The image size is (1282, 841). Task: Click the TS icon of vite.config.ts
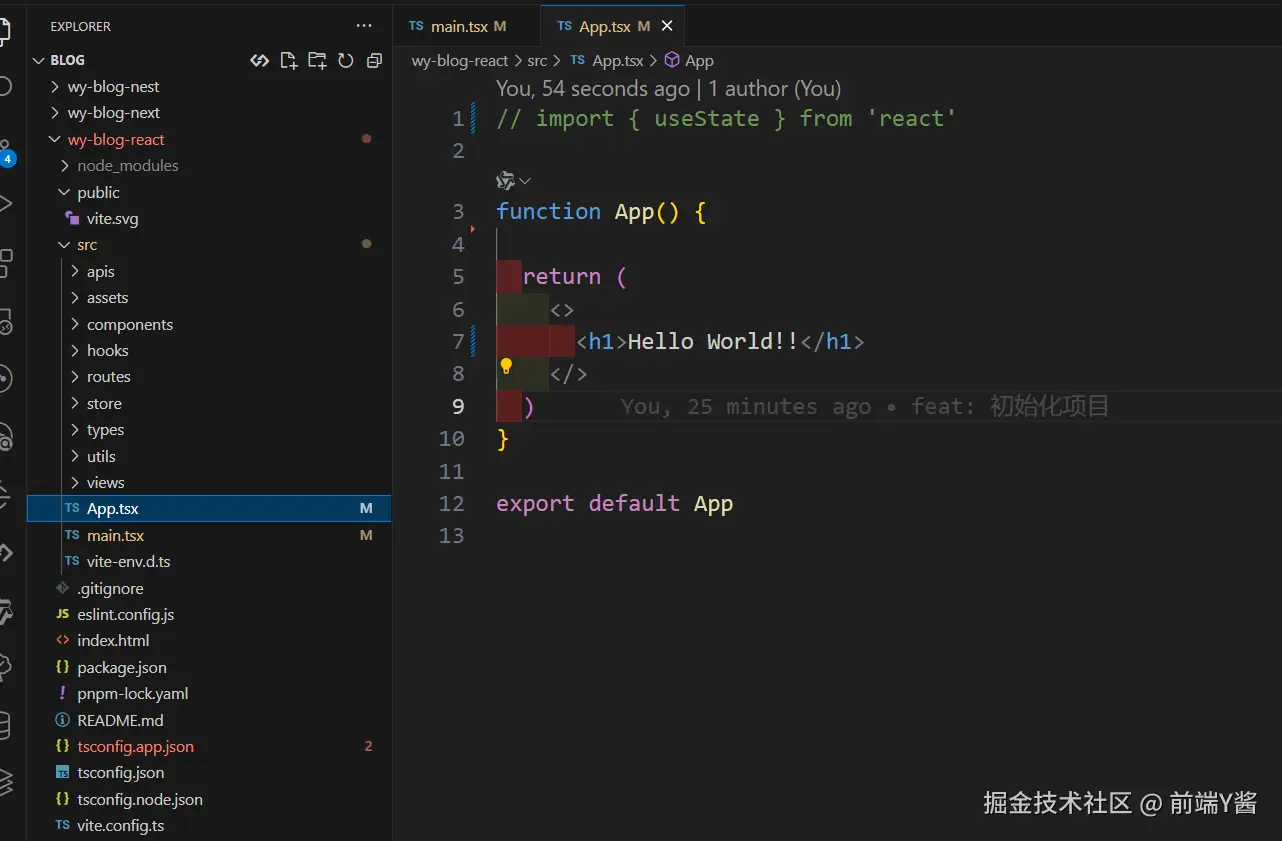coord(63,825)
